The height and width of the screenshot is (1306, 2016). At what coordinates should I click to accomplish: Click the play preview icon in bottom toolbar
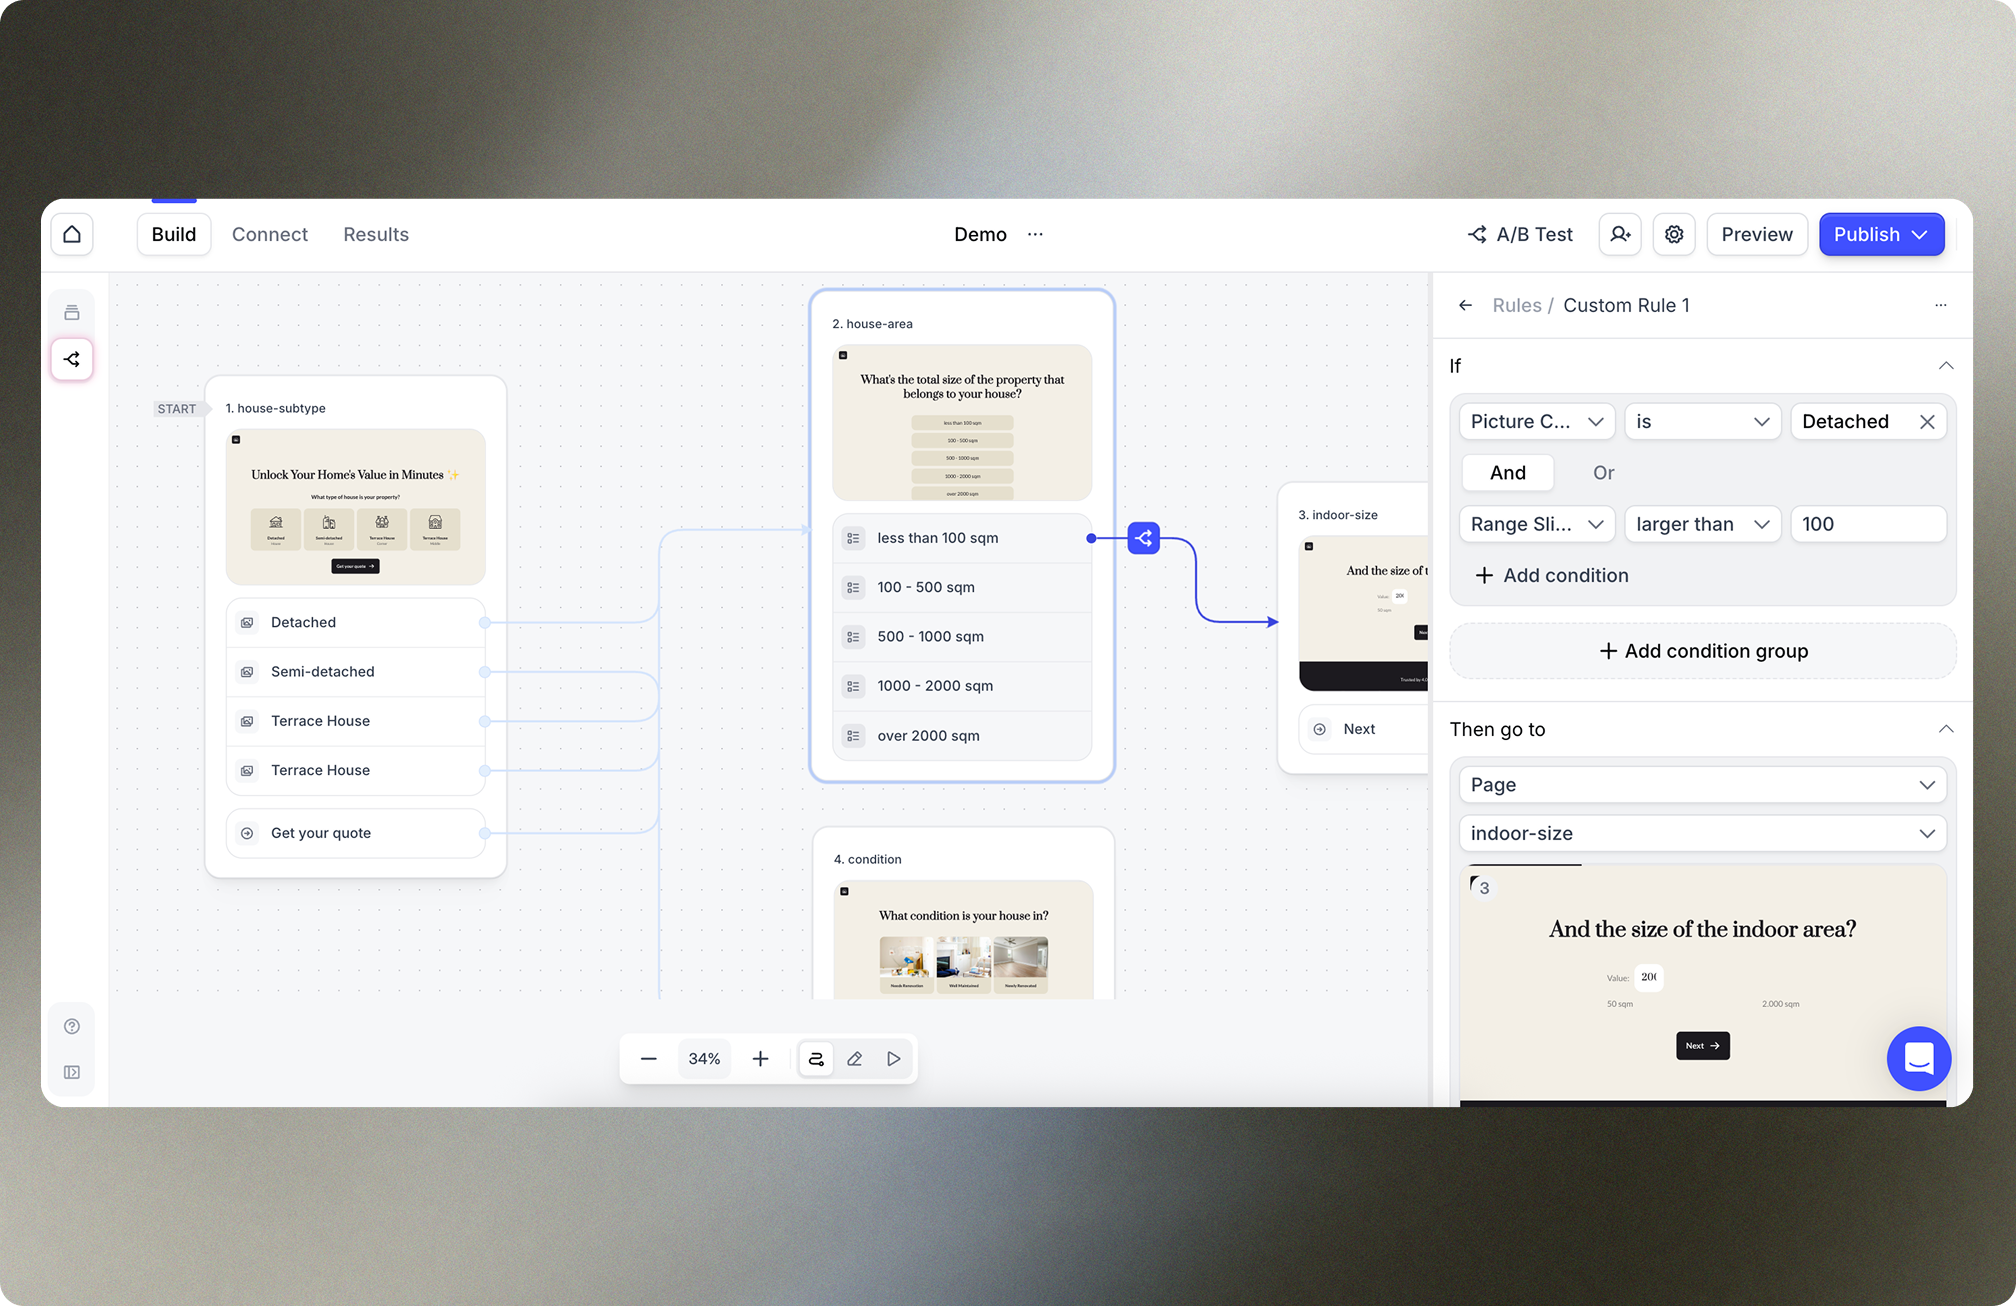893,1058
